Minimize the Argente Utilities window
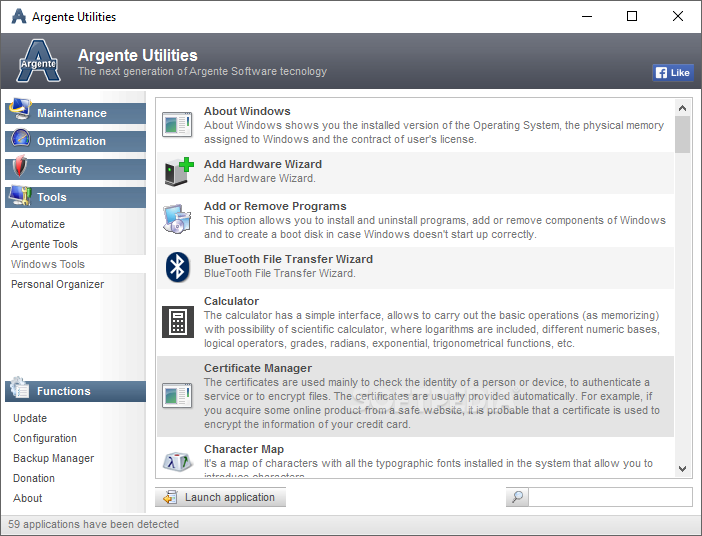The width and height of the screenshot is (702, 536). [587, 17]
